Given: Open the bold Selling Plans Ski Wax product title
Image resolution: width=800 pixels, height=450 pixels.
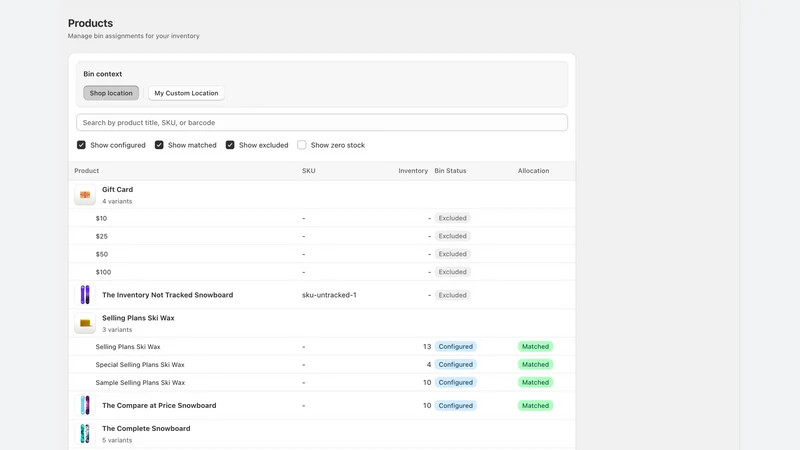Looking at the screenshot, I should (138, 318).
